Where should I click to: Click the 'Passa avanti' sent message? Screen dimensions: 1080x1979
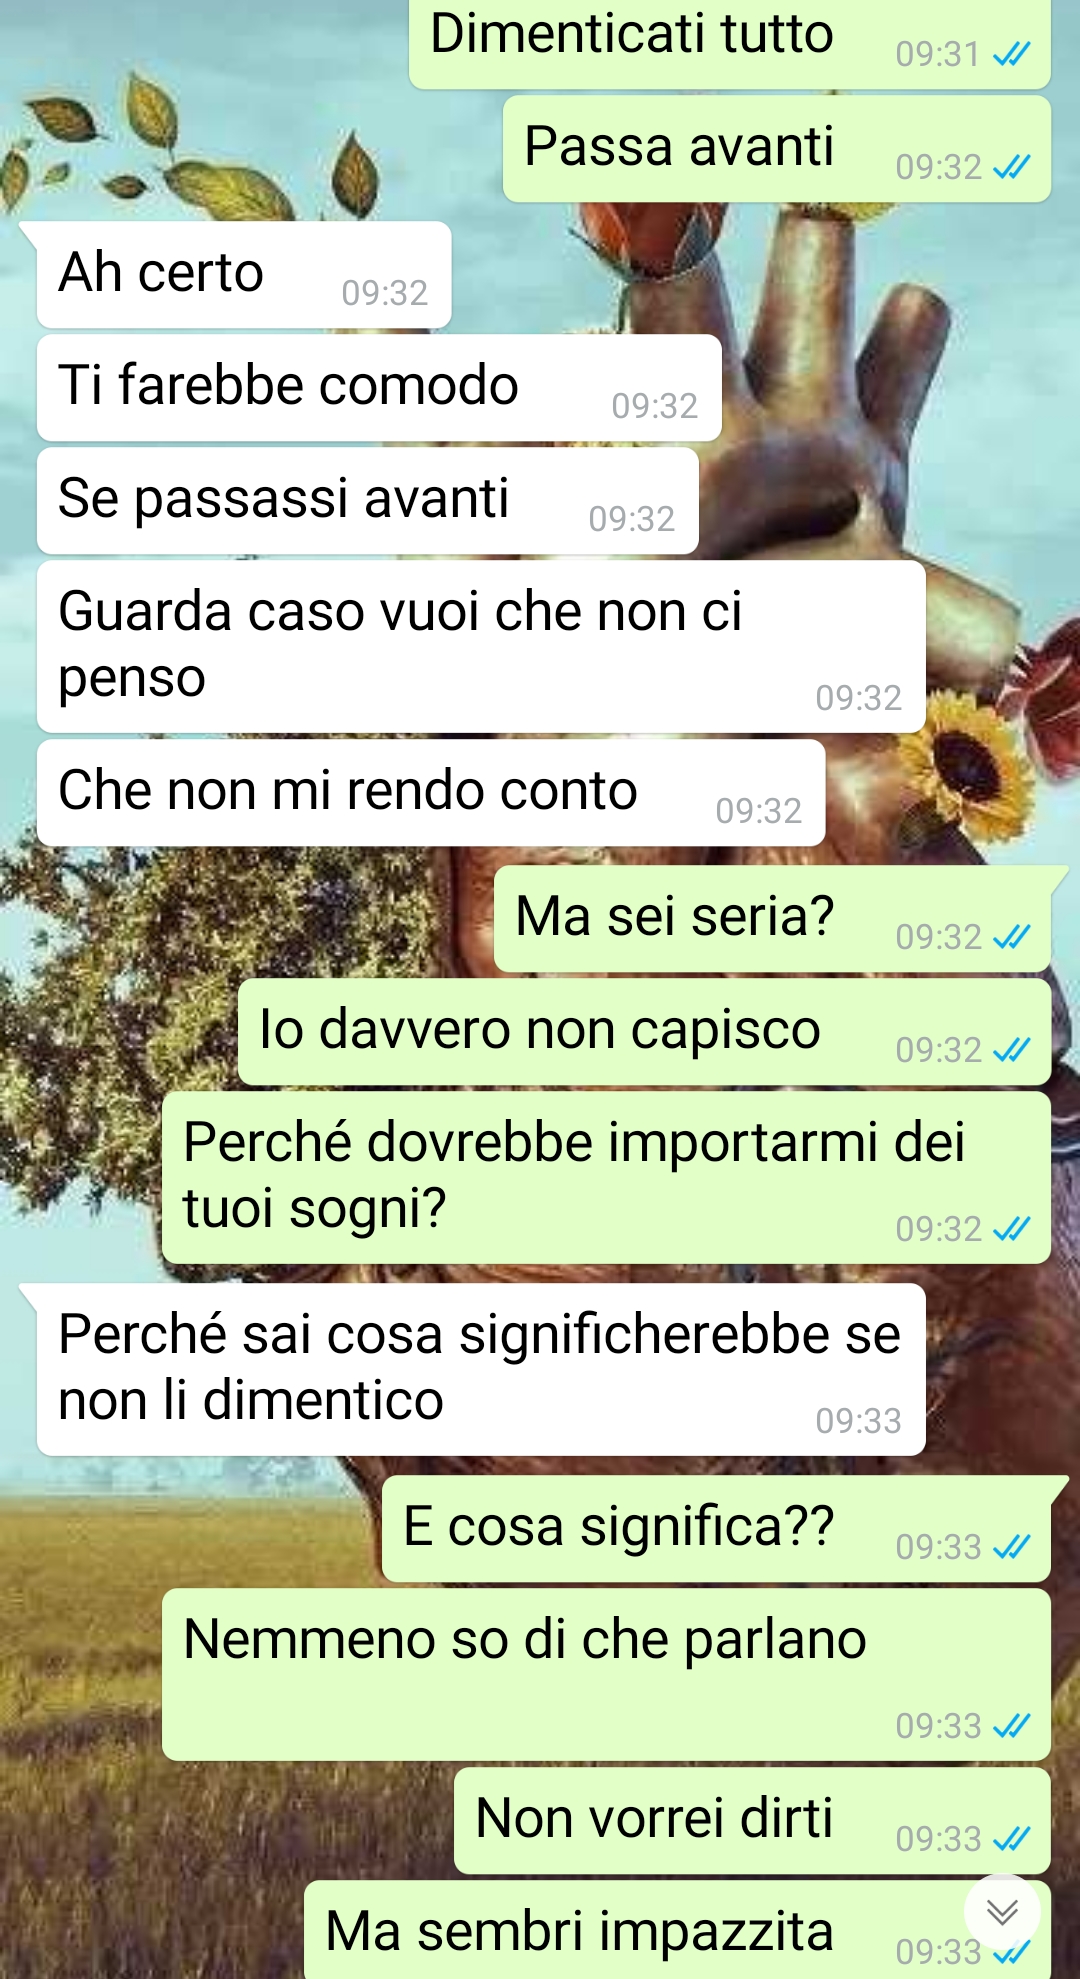coord(777,149)
